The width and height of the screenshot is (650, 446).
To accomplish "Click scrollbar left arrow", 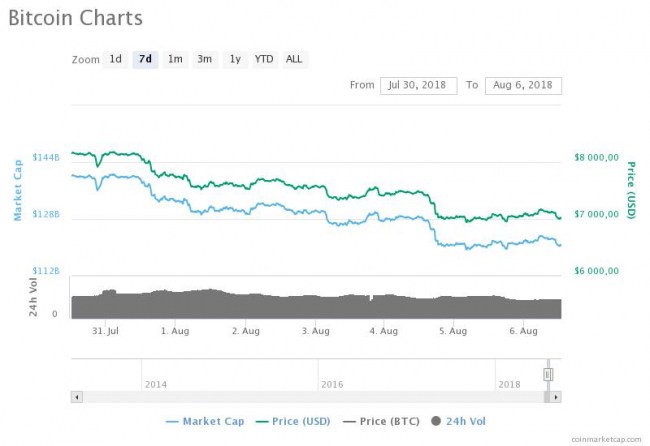I will tap(76, 397).
